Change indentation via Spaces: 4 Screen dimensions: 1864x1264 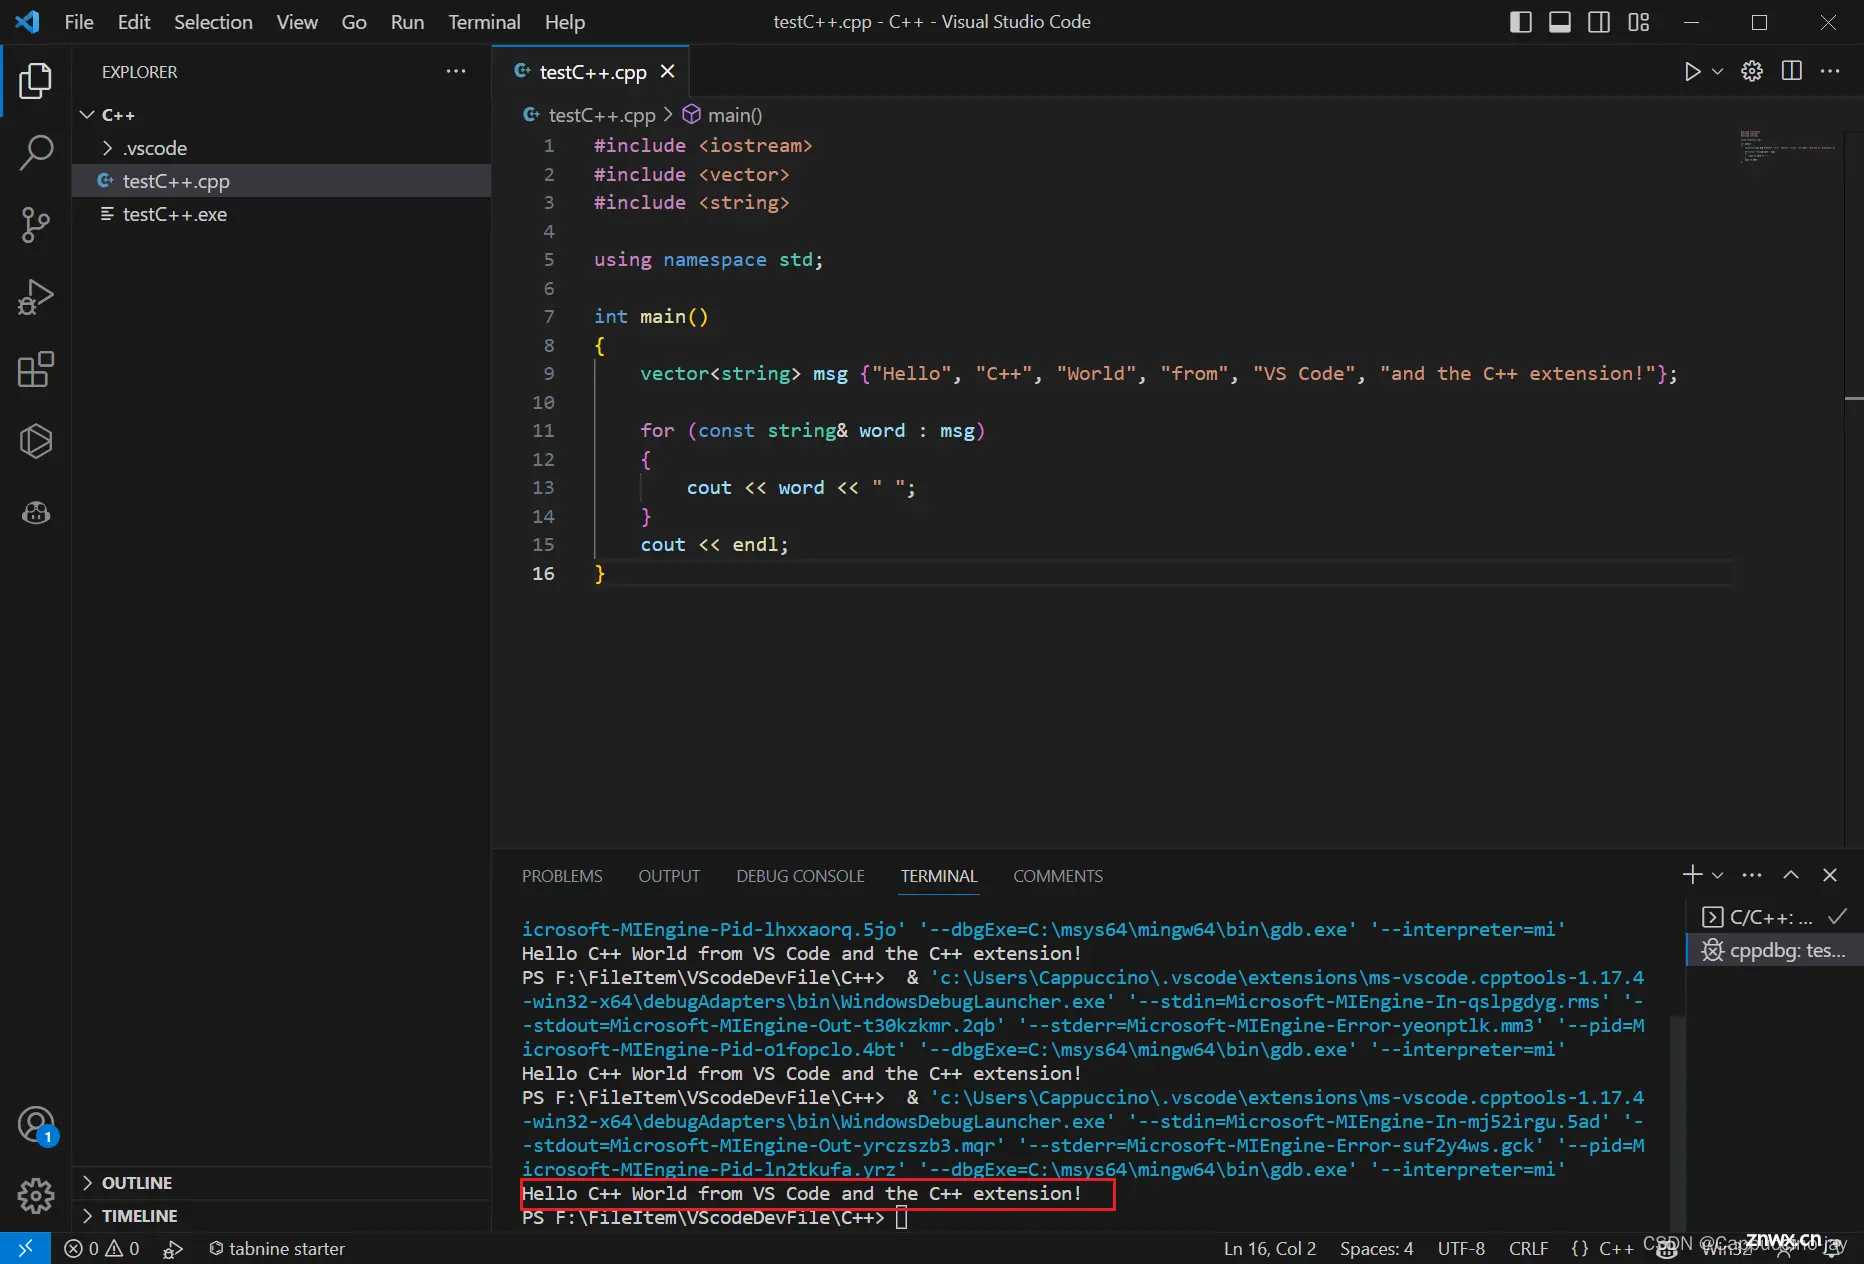tap(1377, 1248)
